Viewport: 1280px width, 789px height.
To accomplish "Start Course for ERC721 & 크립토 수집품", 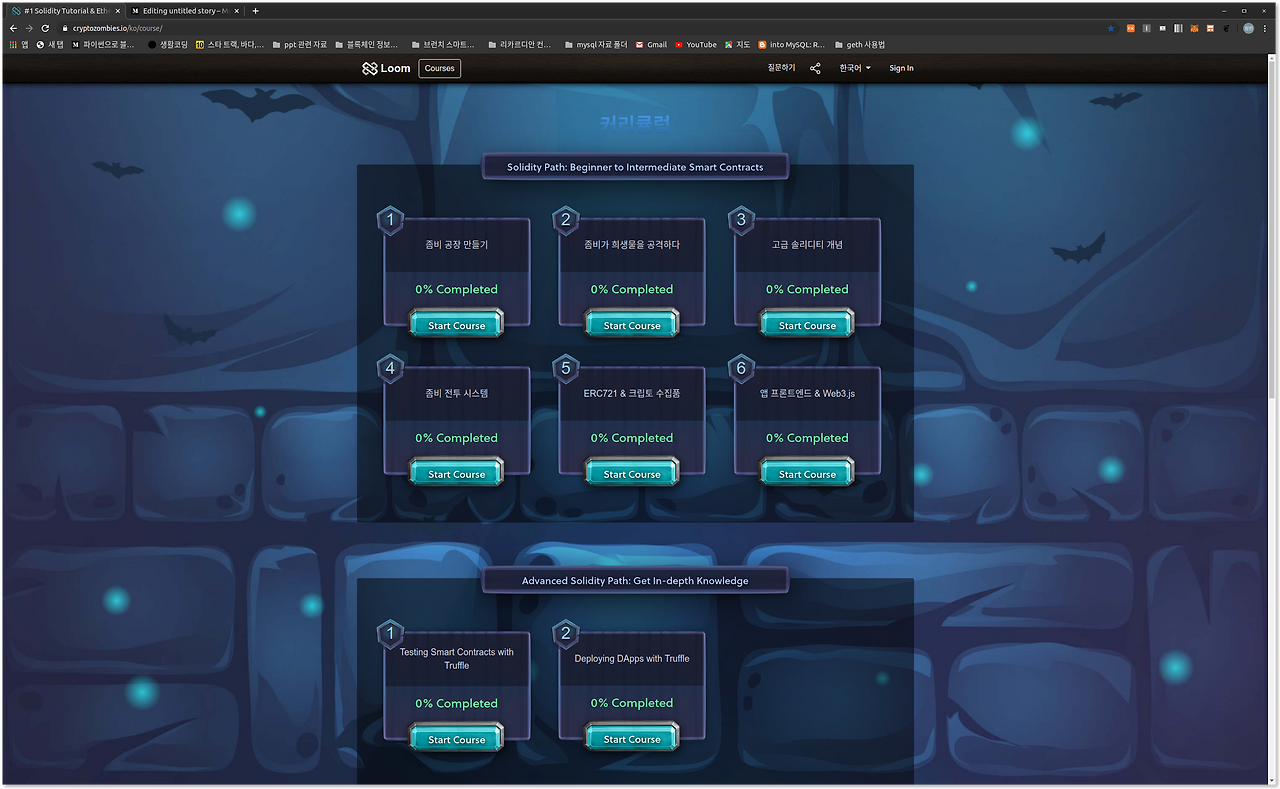I will coord(632,474).
